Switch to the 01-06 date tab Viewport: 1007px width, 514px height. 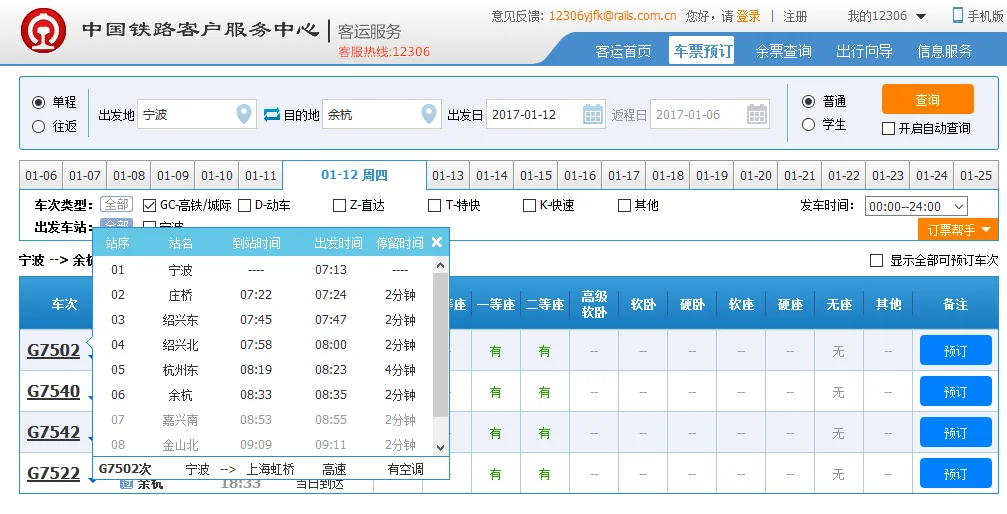41,175
